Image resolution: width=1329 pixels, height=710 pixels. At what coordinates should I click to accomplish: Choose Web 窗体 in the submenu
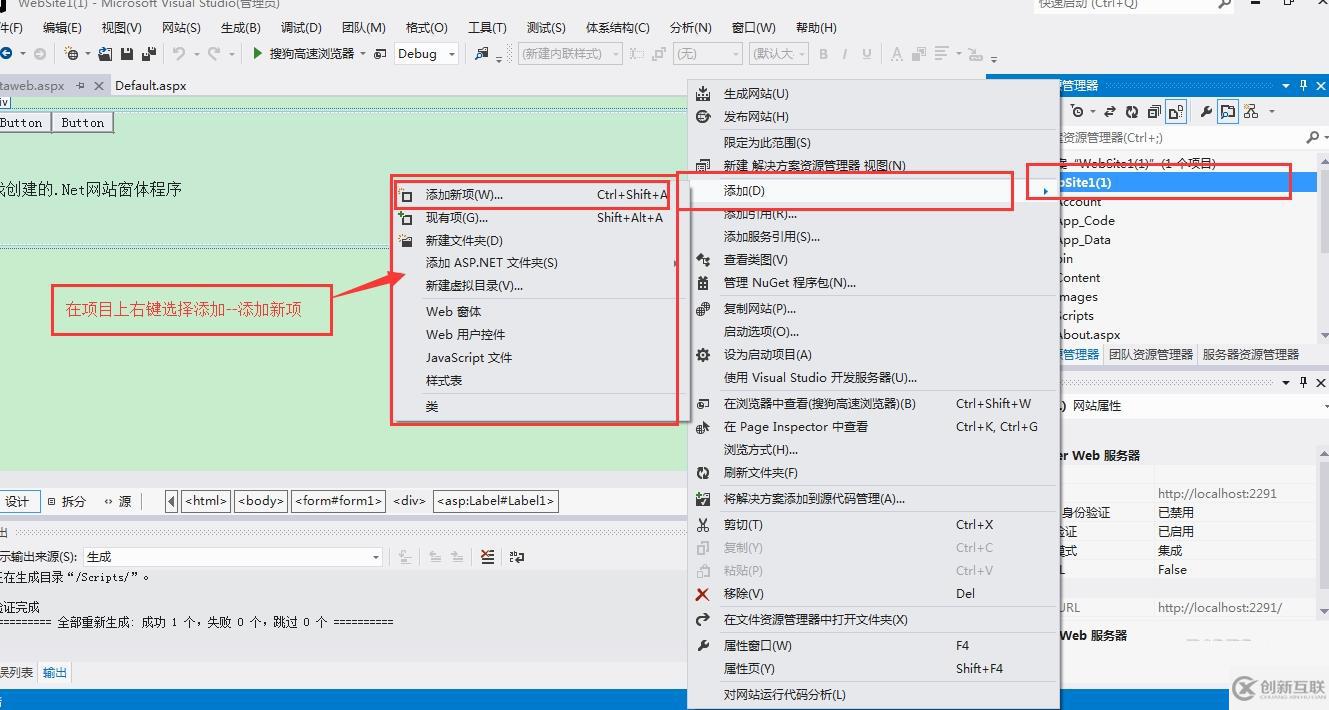click(532, 311)
